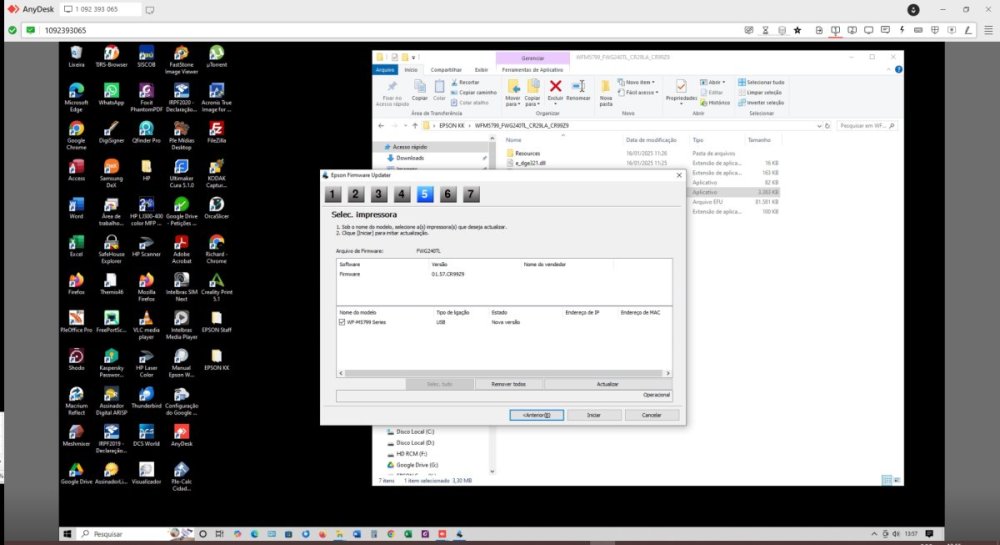Expand Fácil acesso dropdown in ribbon
This screenshot has width=1000, height=545.
click(637, 92)
